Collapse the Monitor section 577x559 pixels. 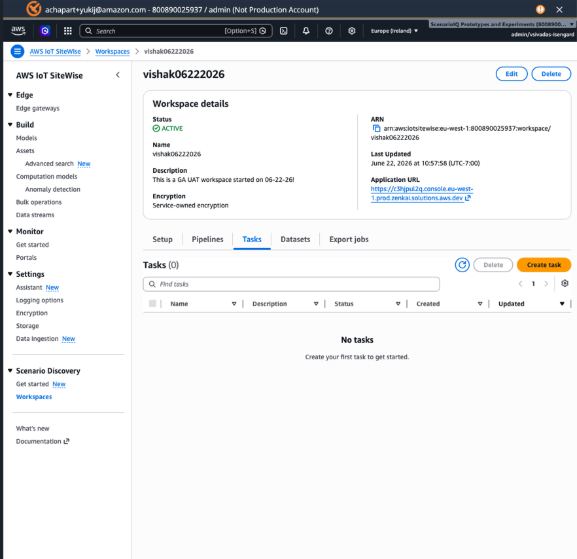[10, 231]
